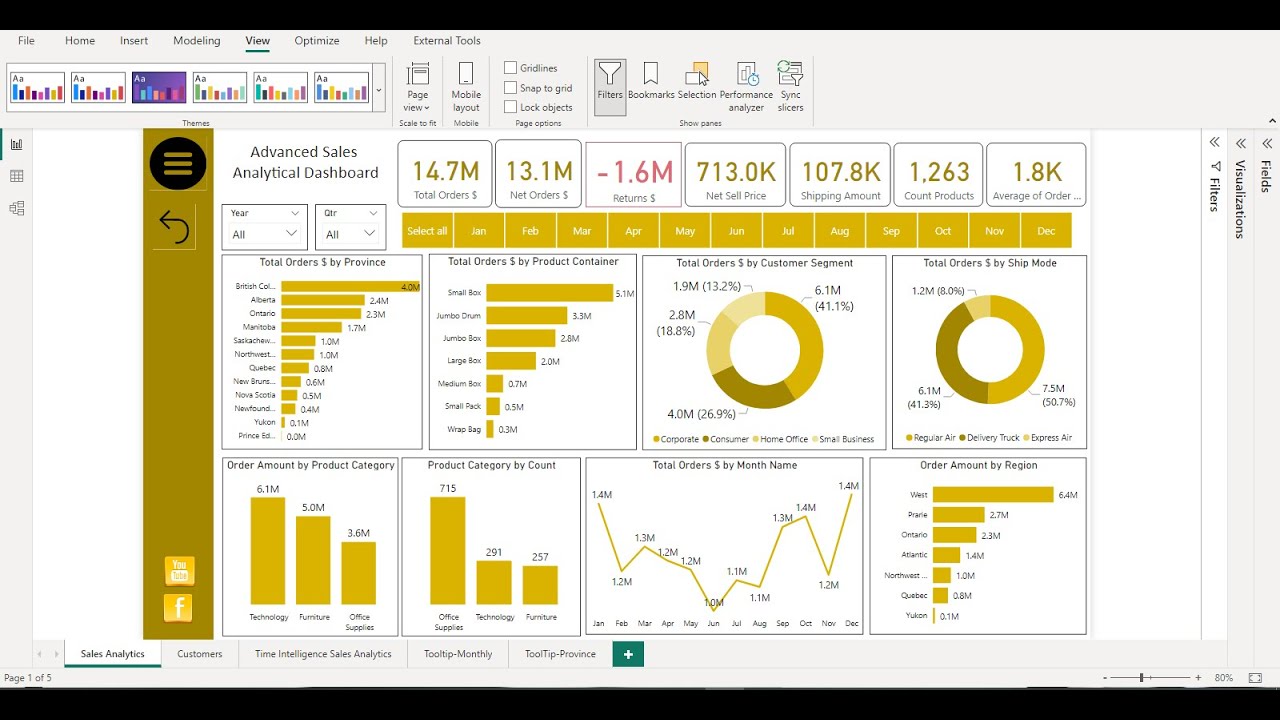The height and width of the screenshot is (720, 1280).
Task: Select the first theme thumbnail
Action: (37, 88)
